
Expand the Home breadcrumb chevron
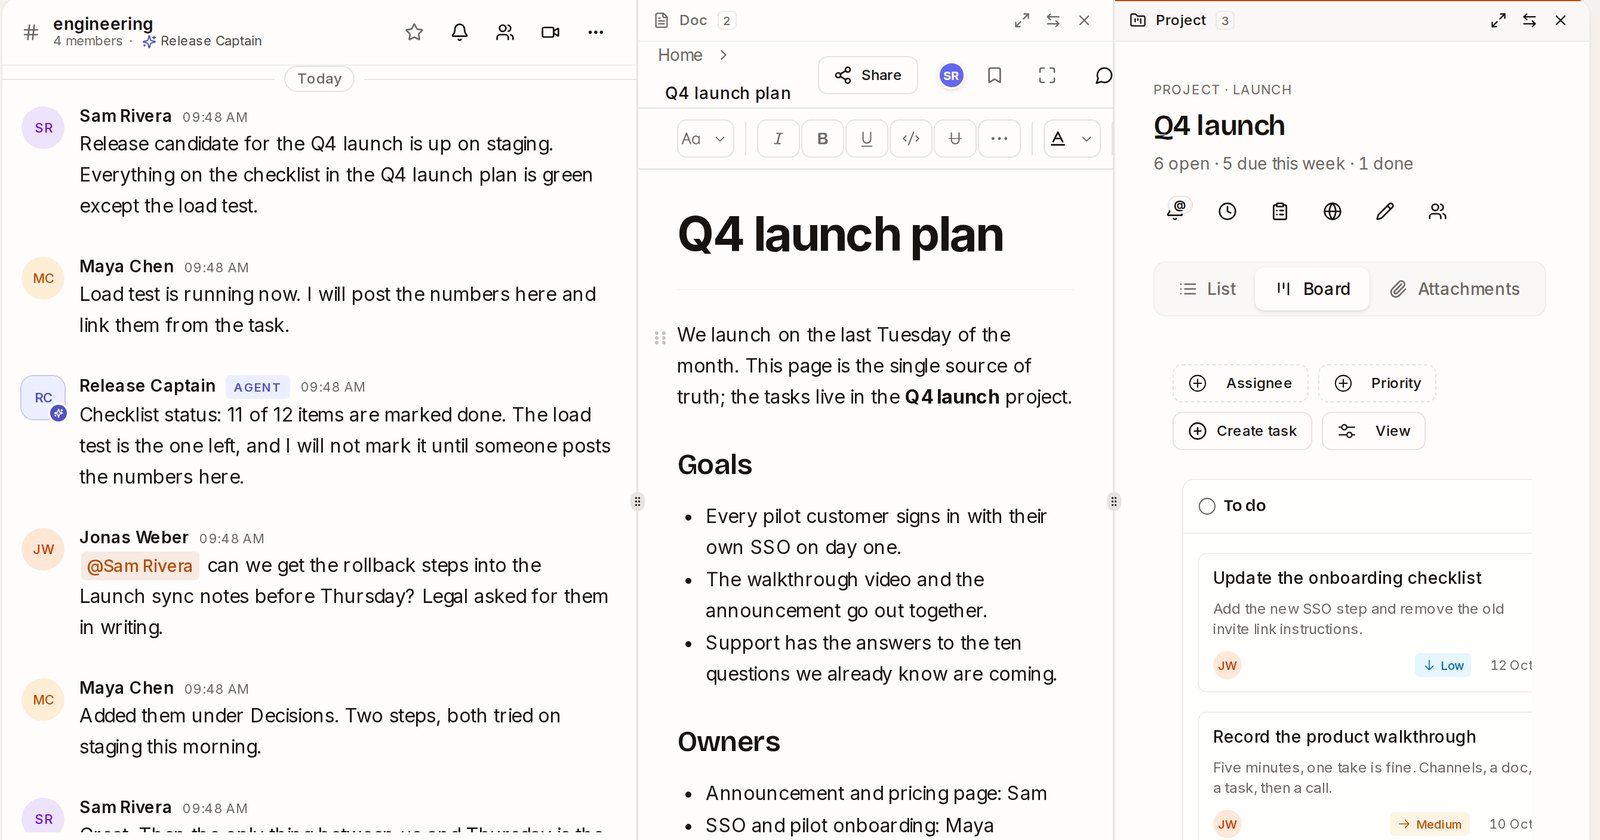click(723, 55)
